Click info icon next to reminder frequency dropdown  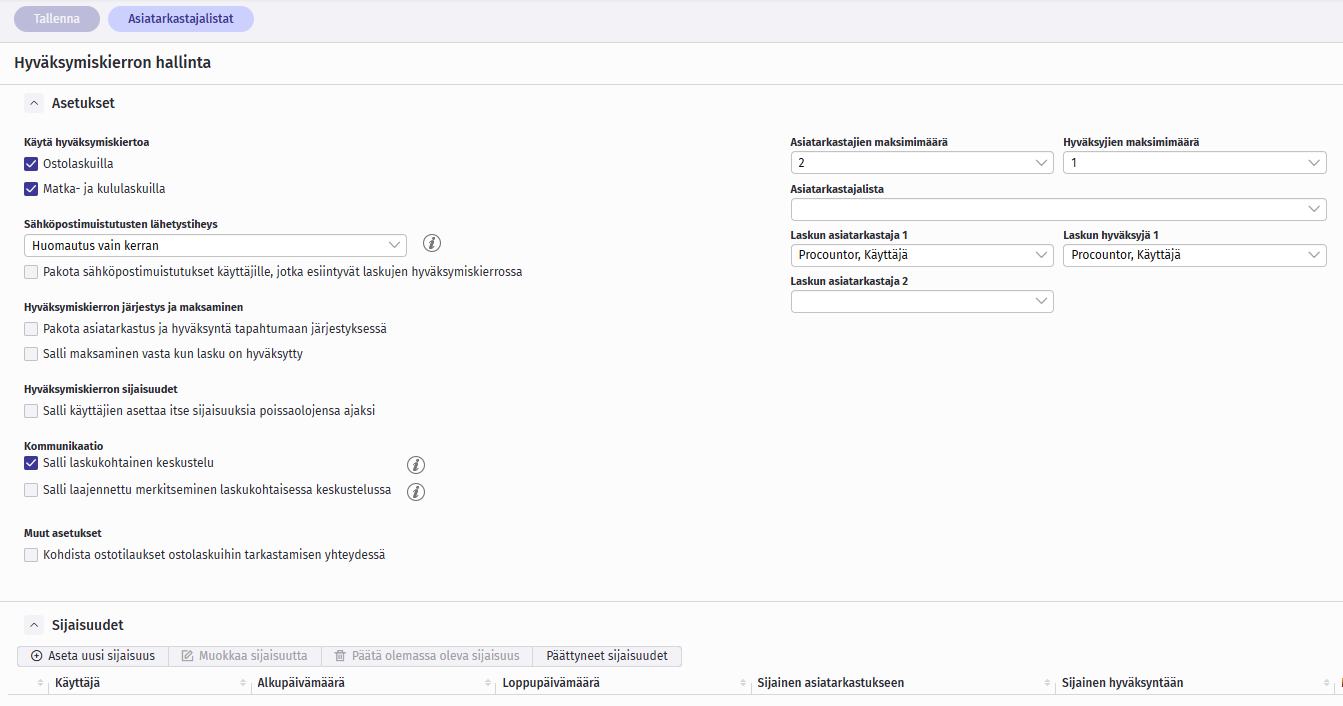point(432,243)
